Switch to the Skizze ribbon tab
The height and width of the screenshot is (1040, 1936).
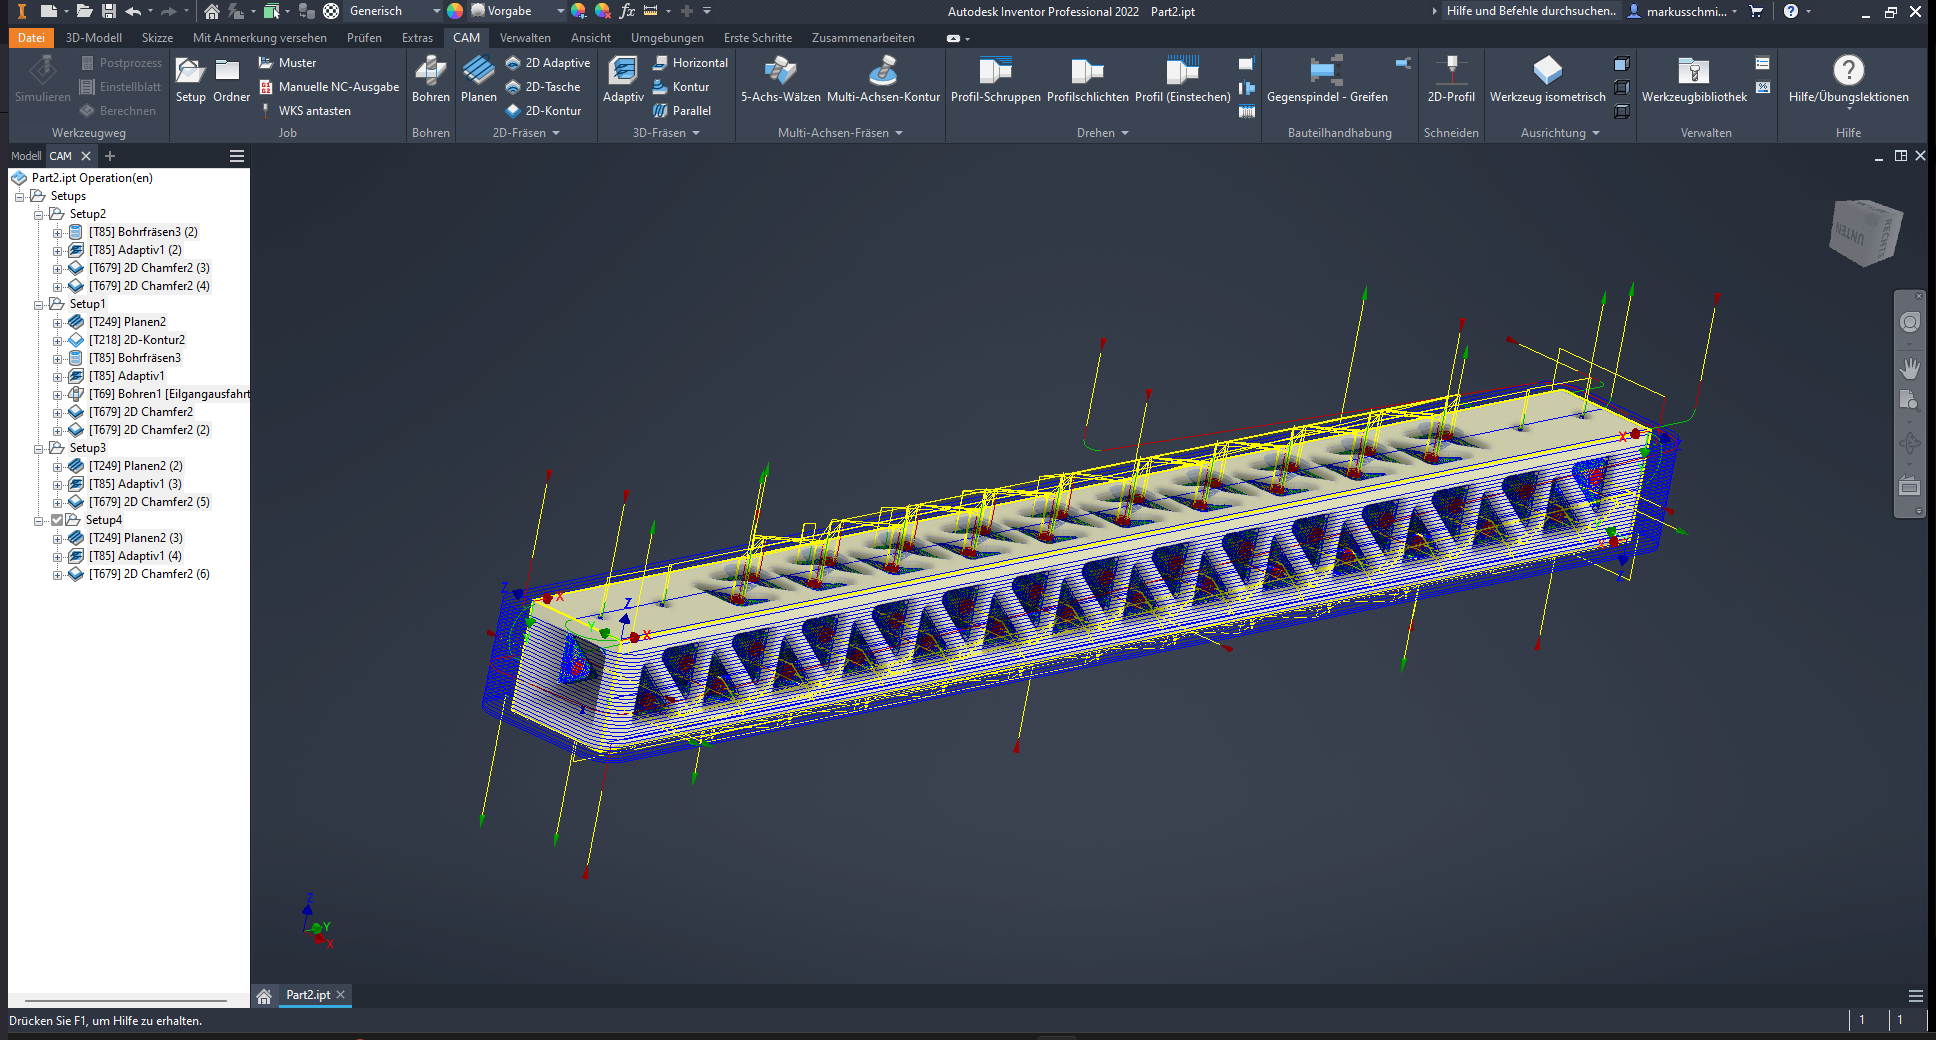tap(157, 38)
